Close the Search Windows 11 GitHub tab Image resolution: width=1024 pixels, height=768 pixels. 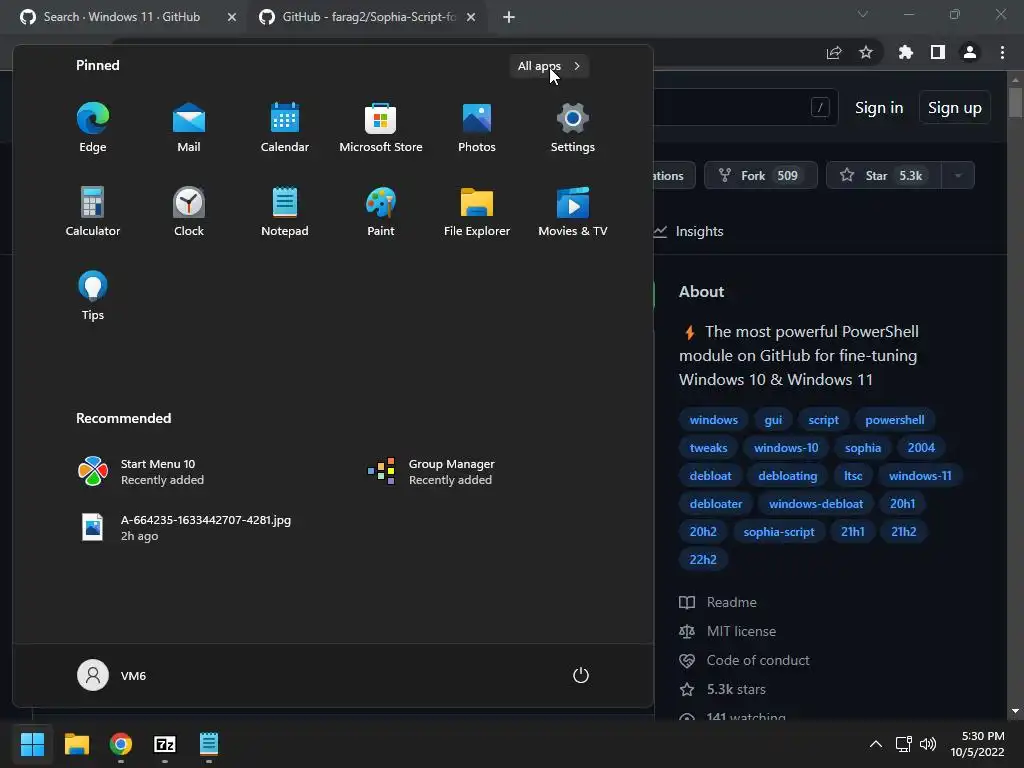click(x=232, y=17)
